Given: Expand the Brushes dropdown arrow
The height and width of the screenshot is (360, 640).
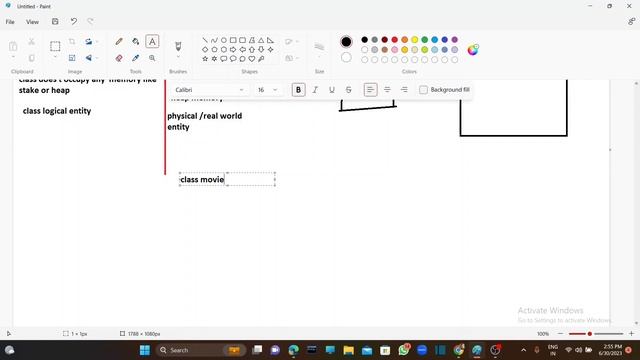Looking at the screenshot, I should point(178,58).
